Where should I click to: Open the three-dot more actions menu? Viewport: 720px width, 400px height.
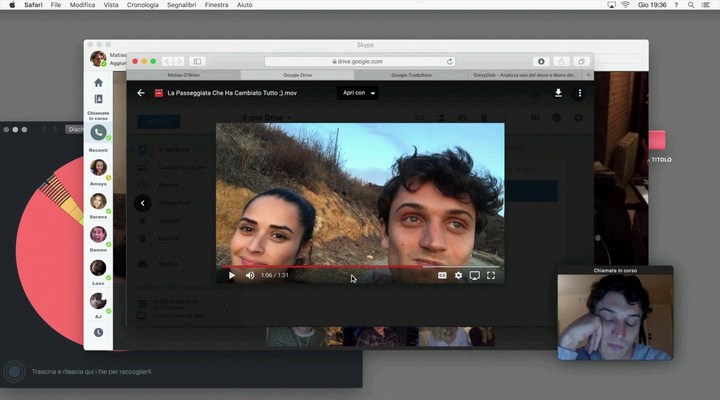point(579,93)
